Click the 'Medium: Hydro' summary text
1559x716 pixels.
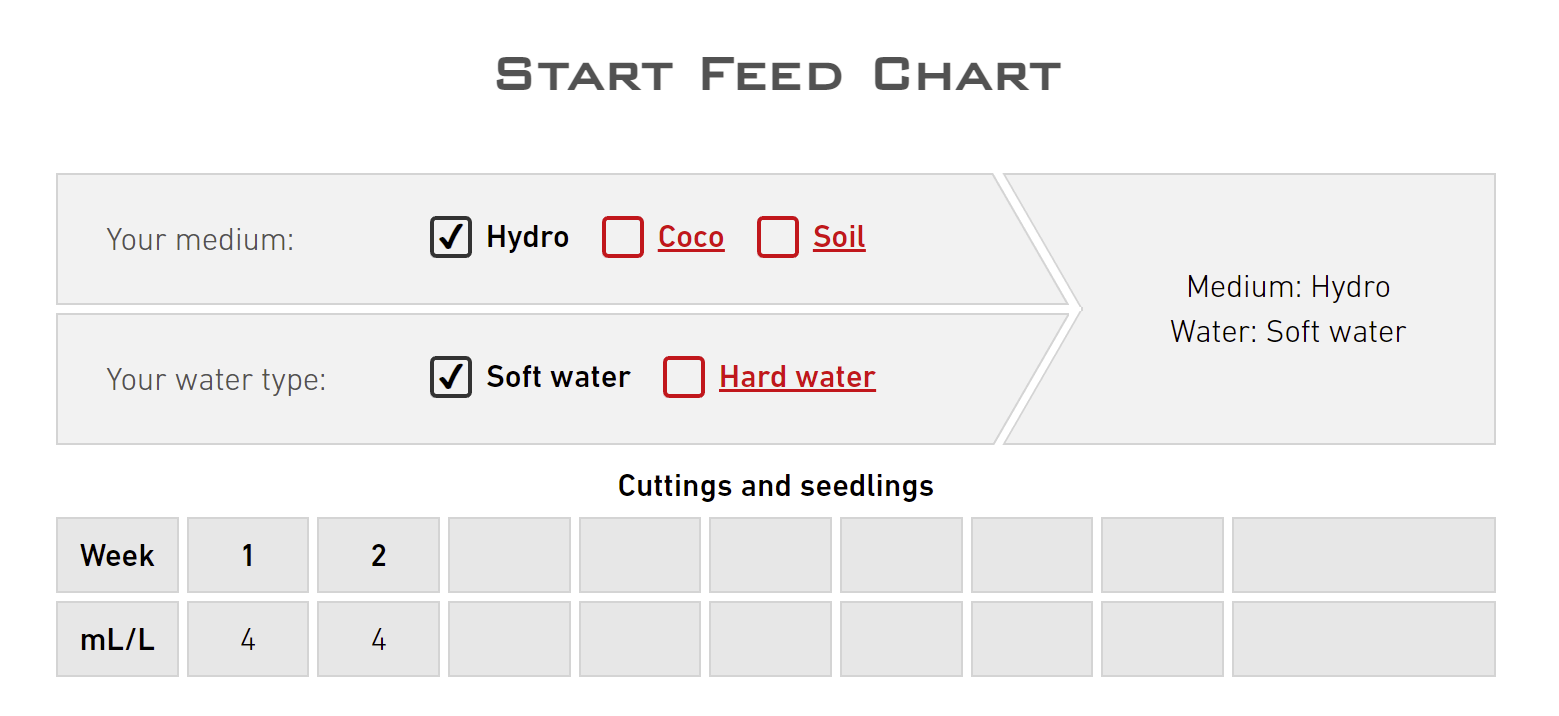coord(1288,287)
